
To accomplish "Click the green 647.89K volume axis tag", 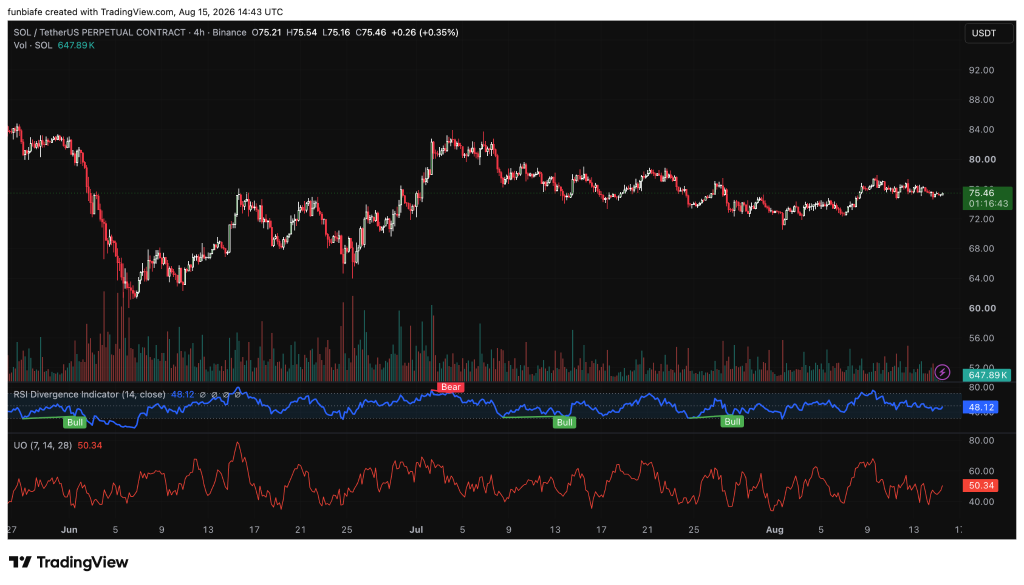I will point(987,375).
